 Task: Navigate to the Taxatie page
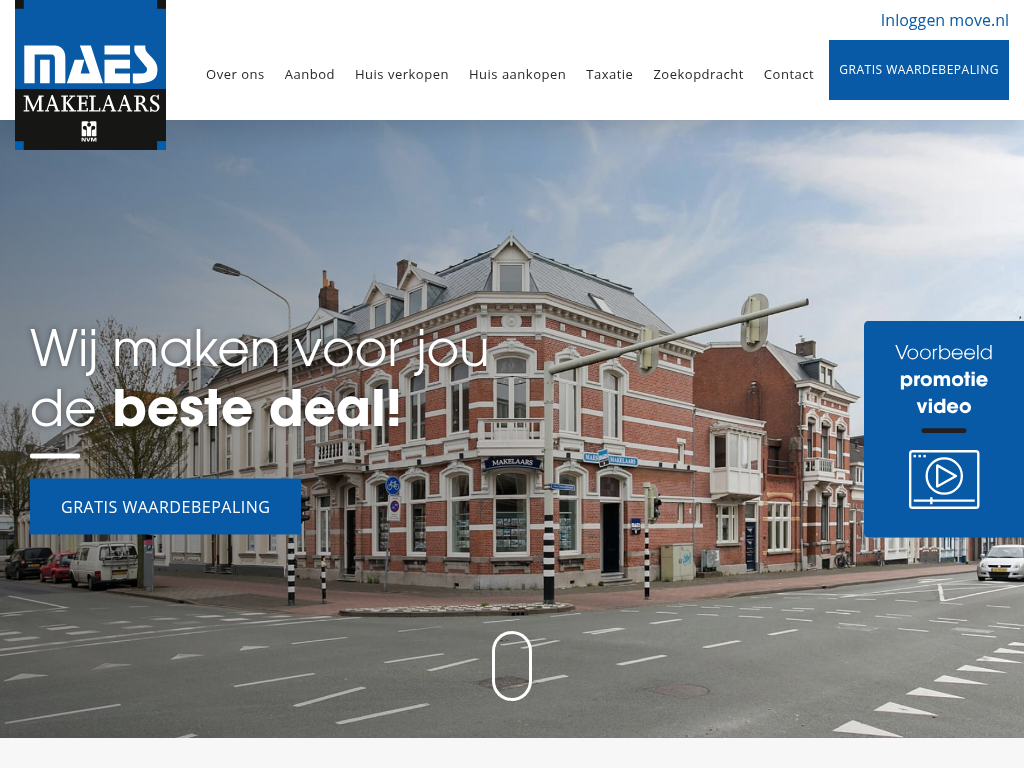[609, 74]
